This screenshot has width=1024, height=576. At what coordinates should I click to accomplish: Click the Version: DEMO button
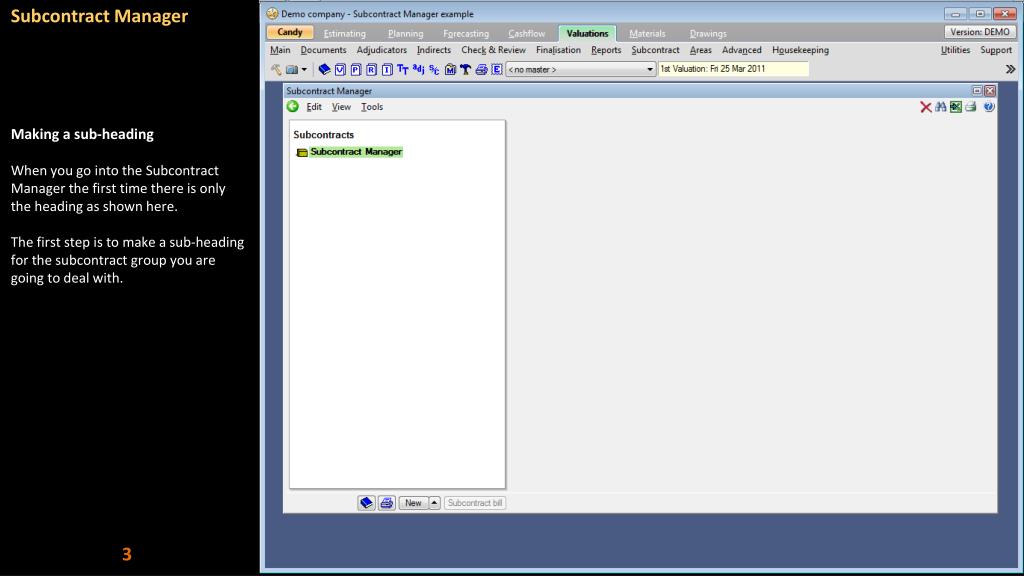tap(980, 32)
